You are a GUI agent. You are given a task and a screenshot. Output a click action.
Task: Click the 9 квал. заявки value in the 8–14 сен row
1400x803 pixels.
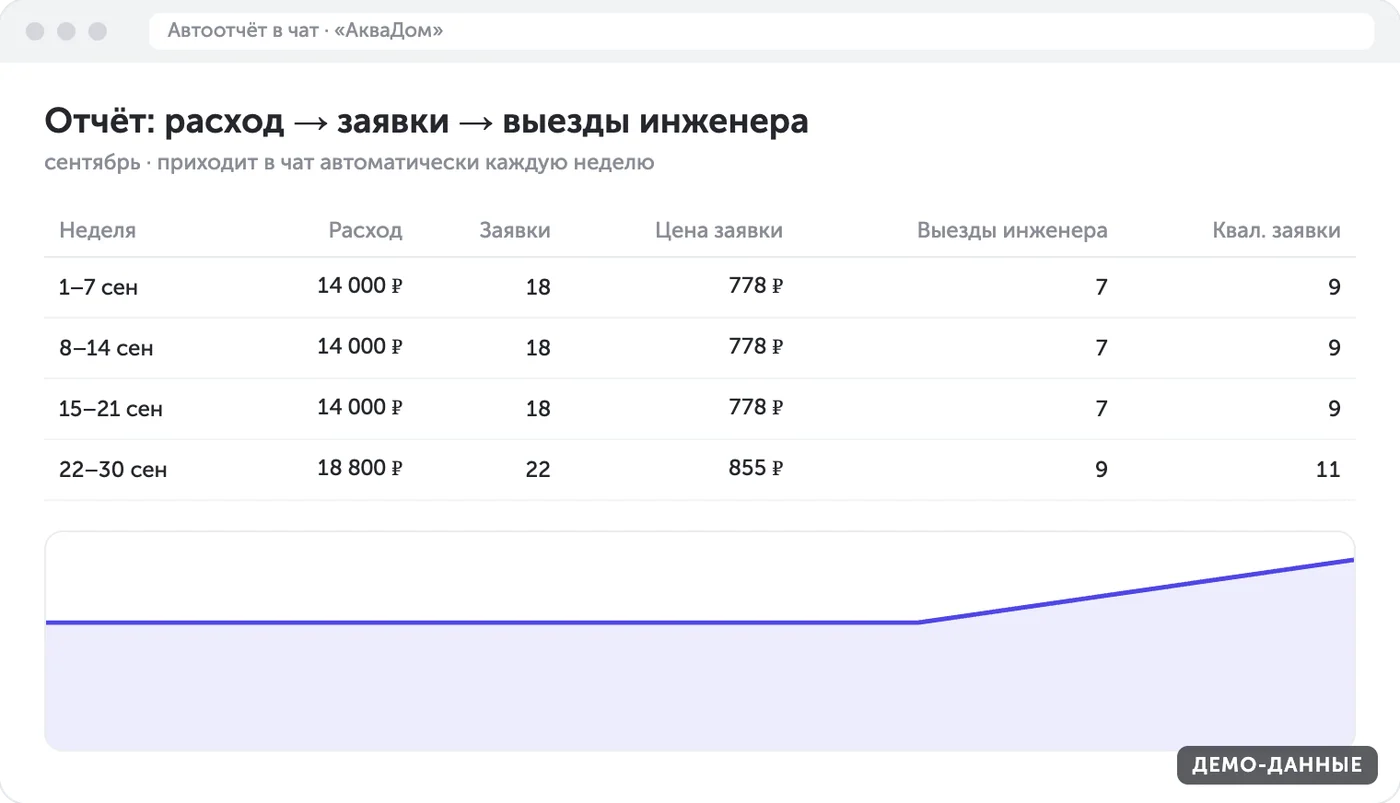1334,348
